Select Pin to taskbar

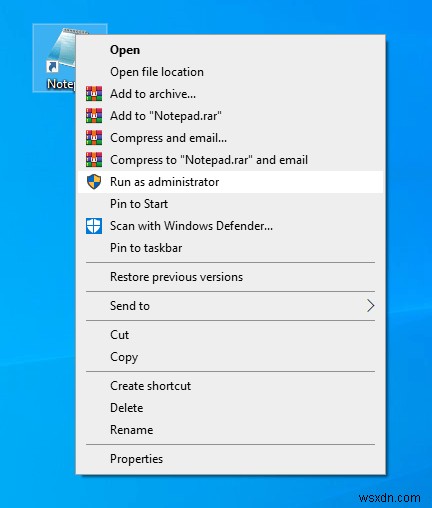(230, 248)
